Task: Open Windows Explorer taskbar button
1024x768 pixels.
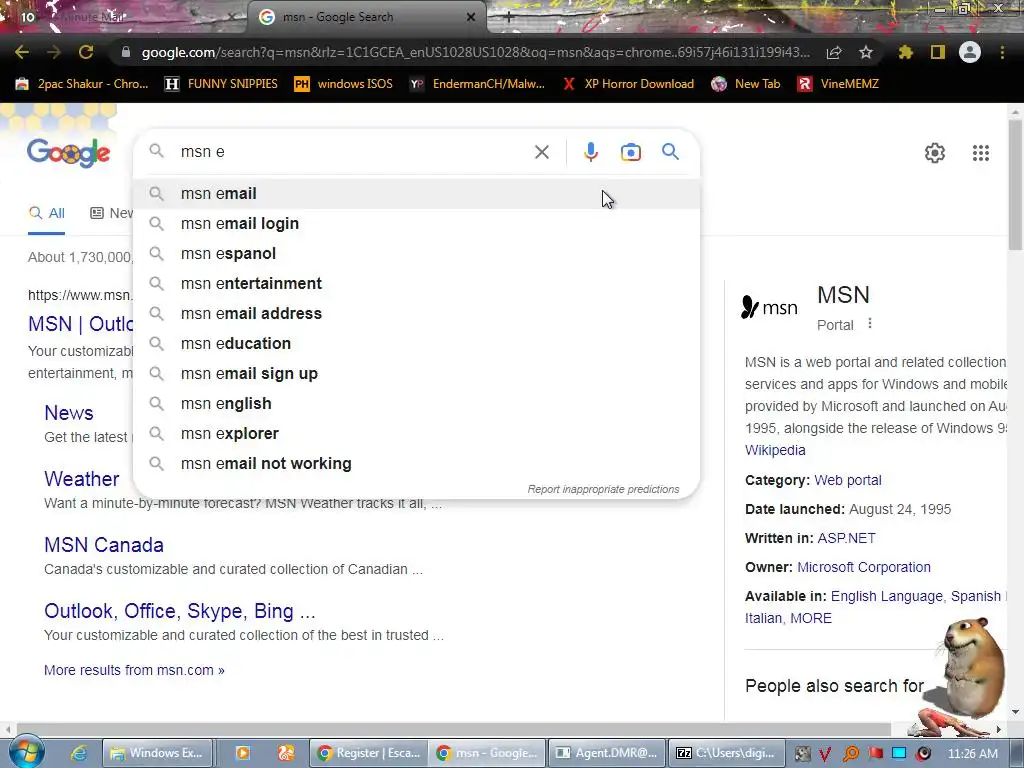Action: (158, 753)
